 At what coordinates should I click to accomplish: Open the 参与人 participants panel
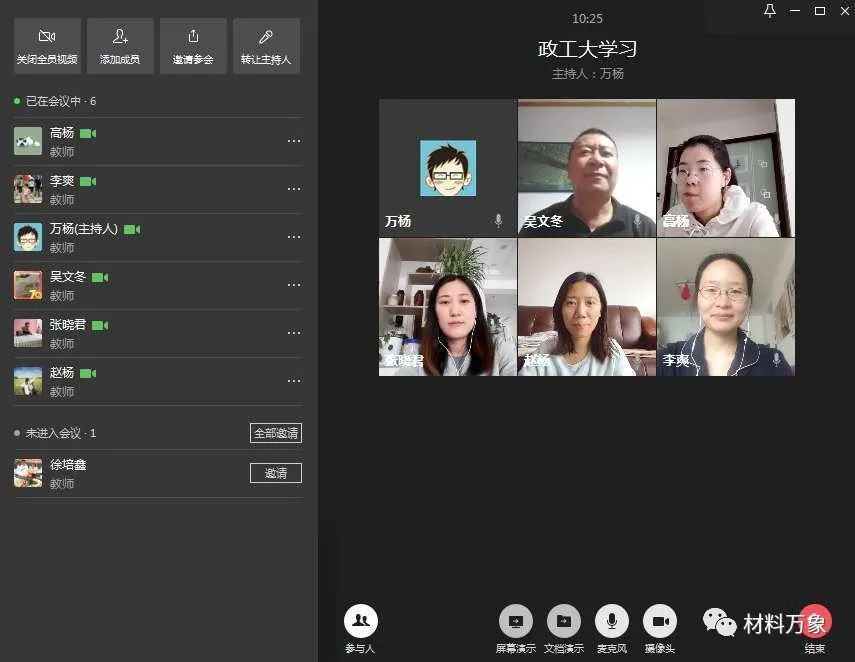[x=360, y=622]
